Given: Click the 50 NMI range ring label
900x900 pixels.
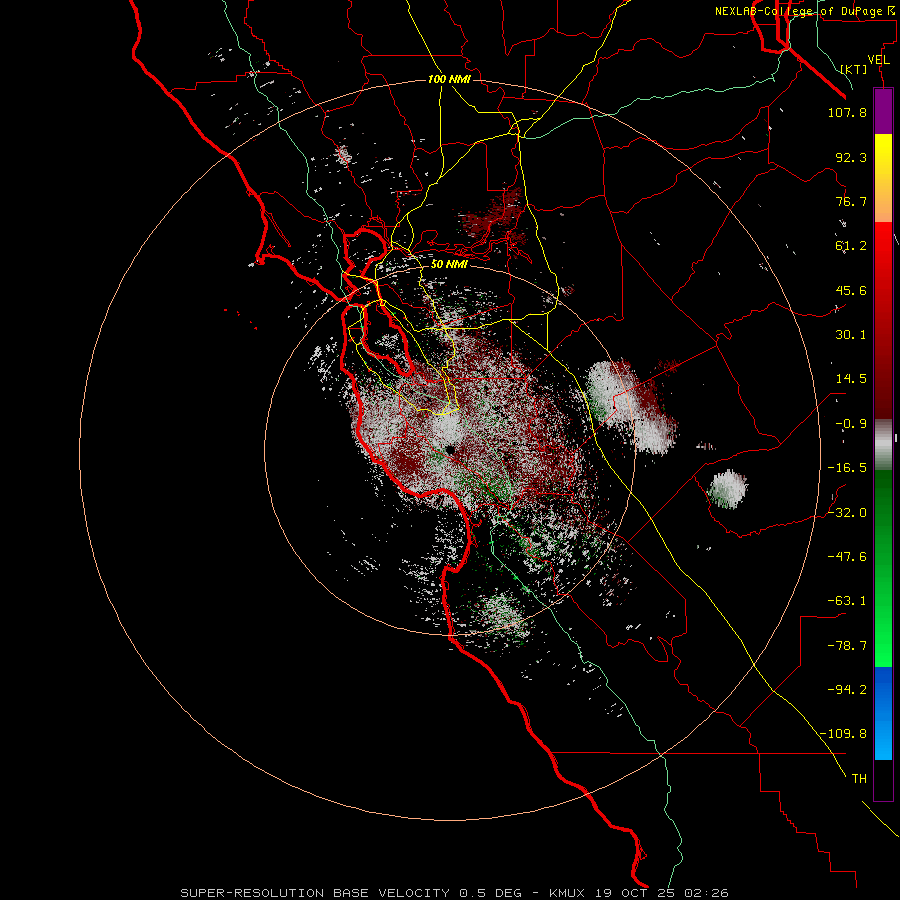Looking at the screenshot, I should (x=449, y=264).
